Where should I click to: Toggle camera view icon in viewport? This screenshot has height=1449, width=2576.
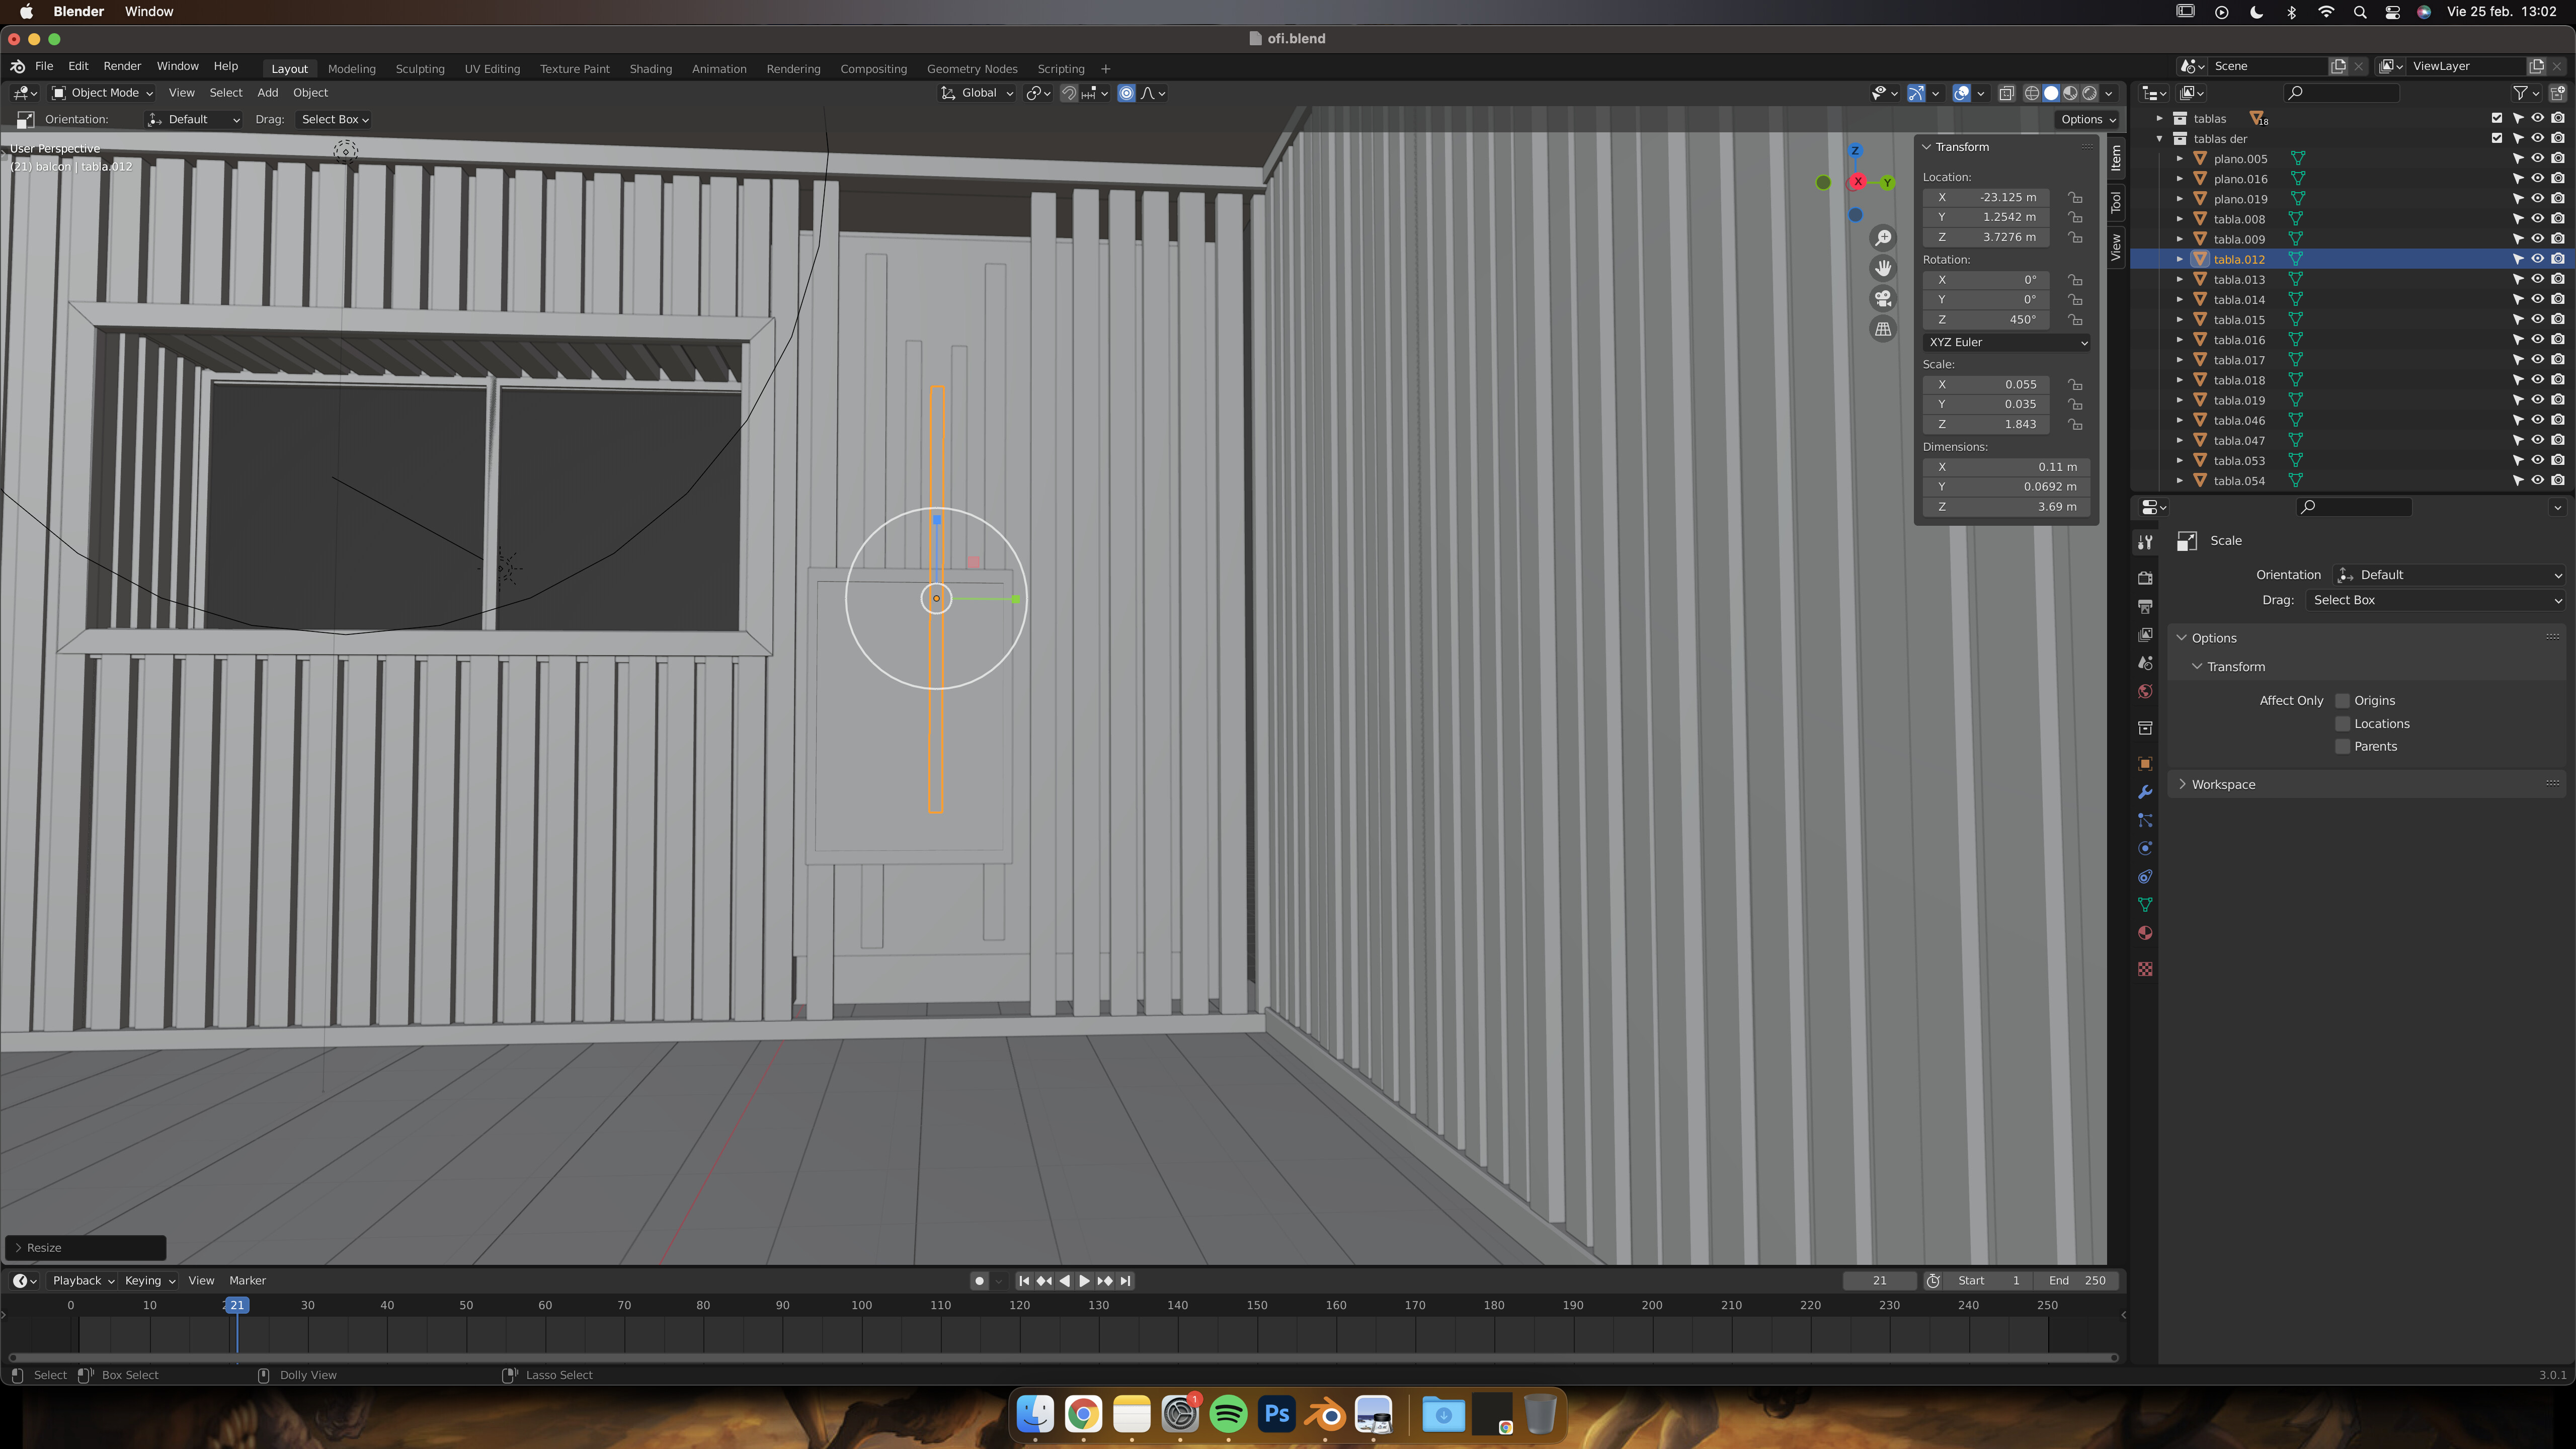(x=1883, y=299)
